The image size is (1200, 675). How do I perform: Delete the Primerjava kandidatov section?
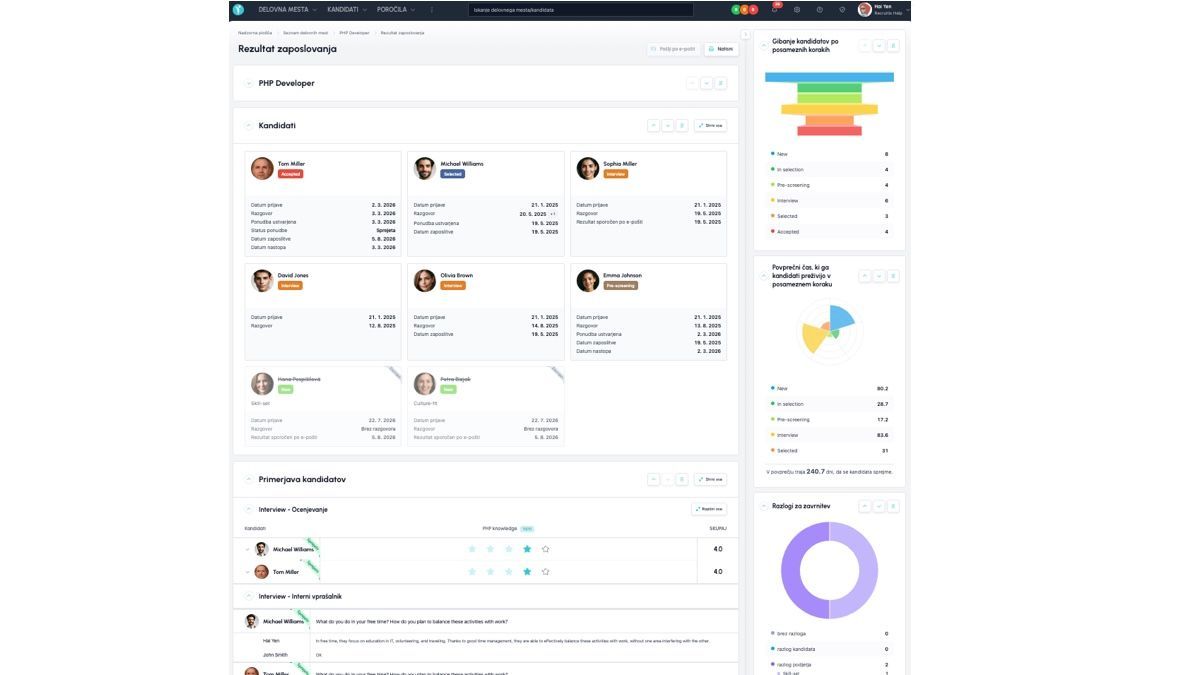(x=682, y=480)
